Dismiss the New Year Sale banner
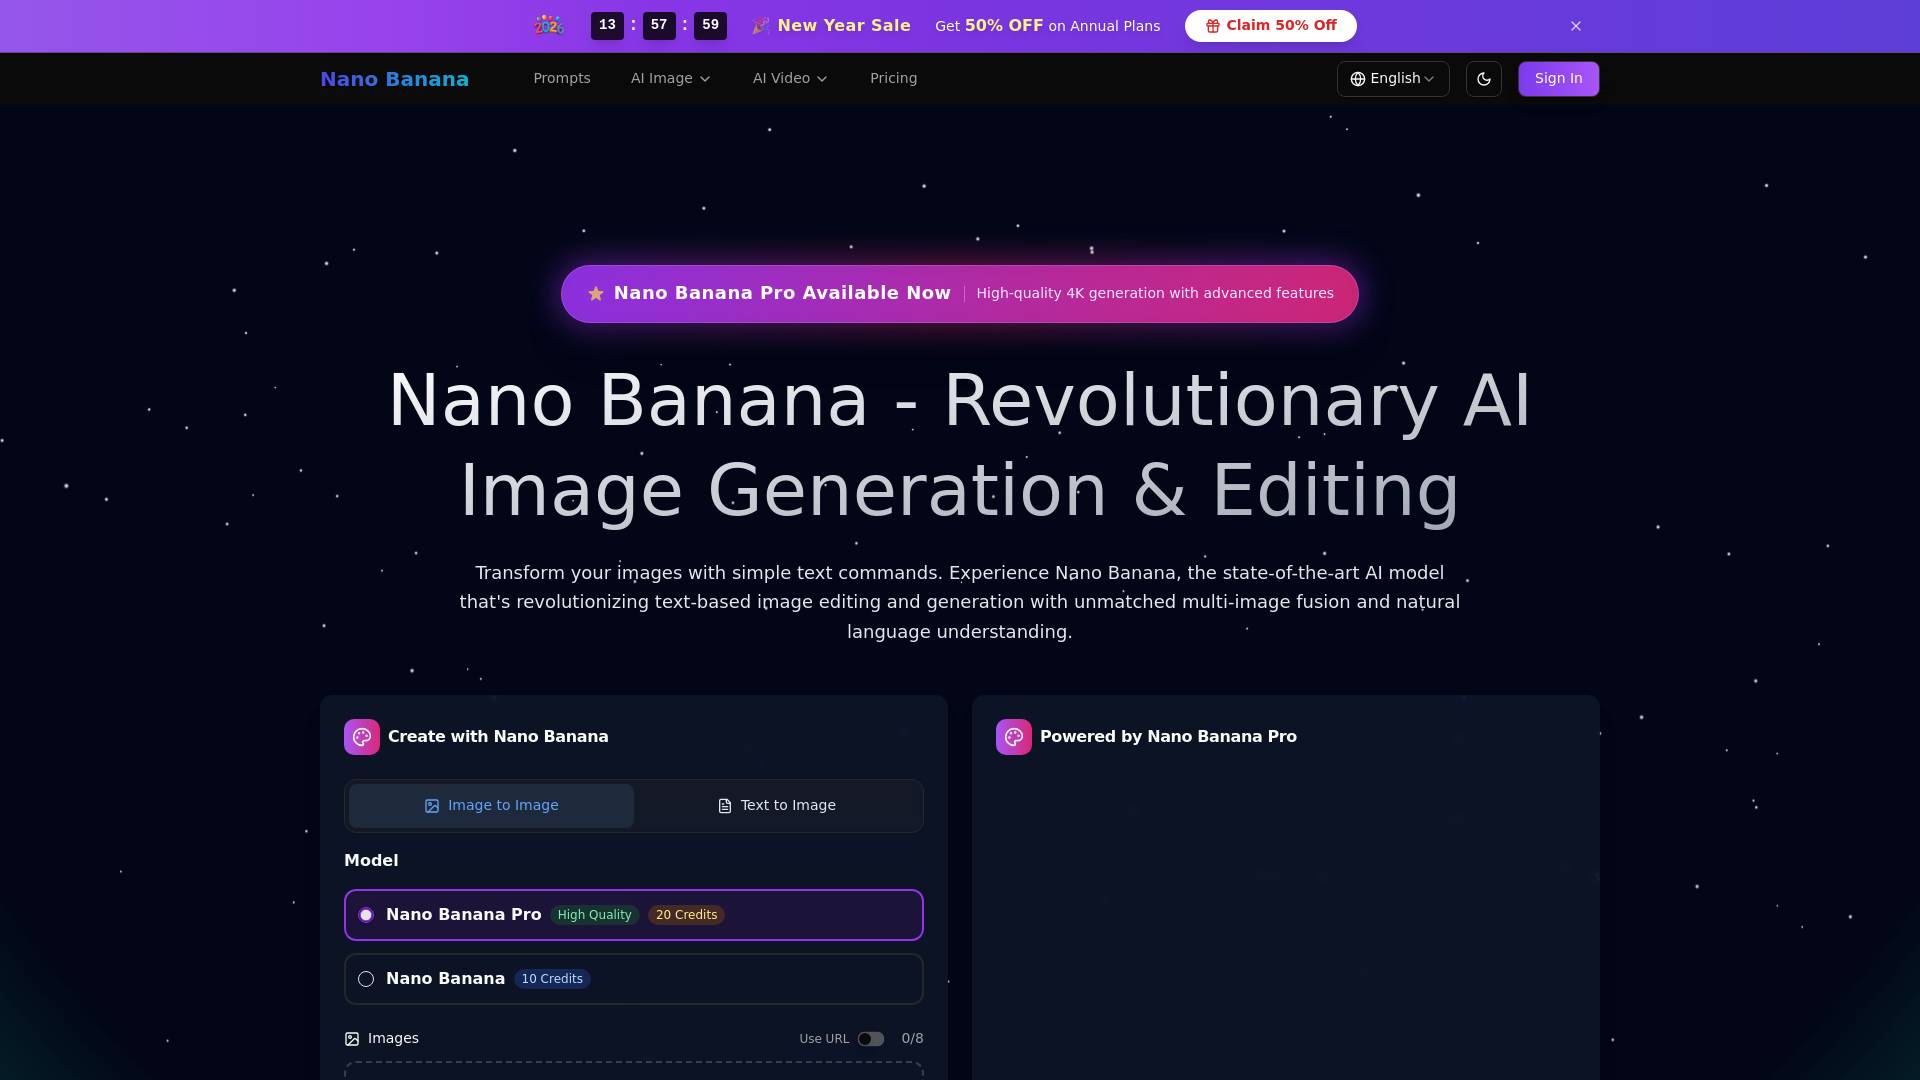1920x1080 pixels. 1575,25
